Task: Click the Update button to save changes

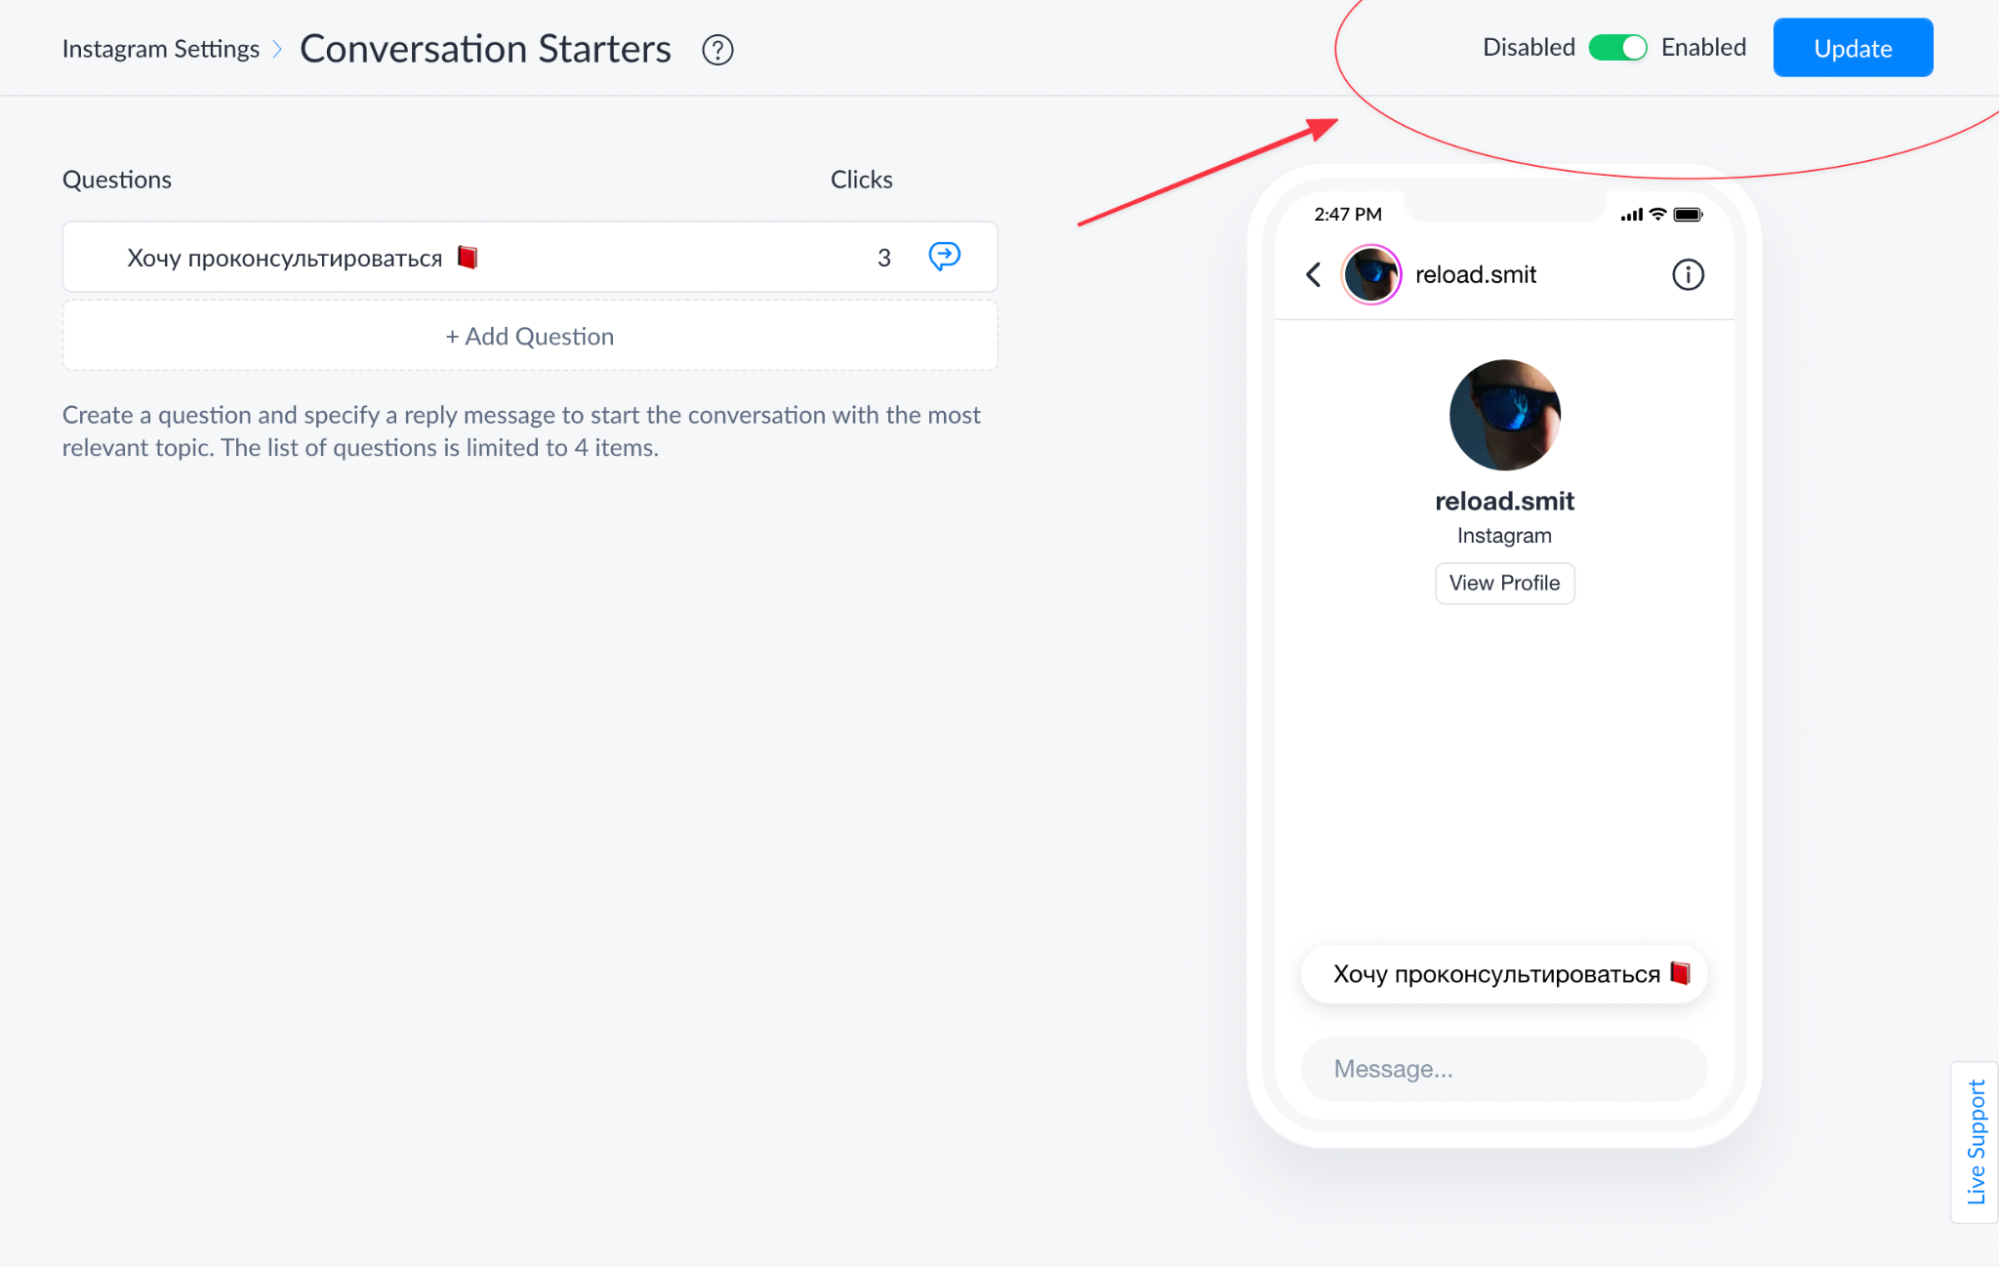Action: pyautogui.click(x=1853, y=48)
